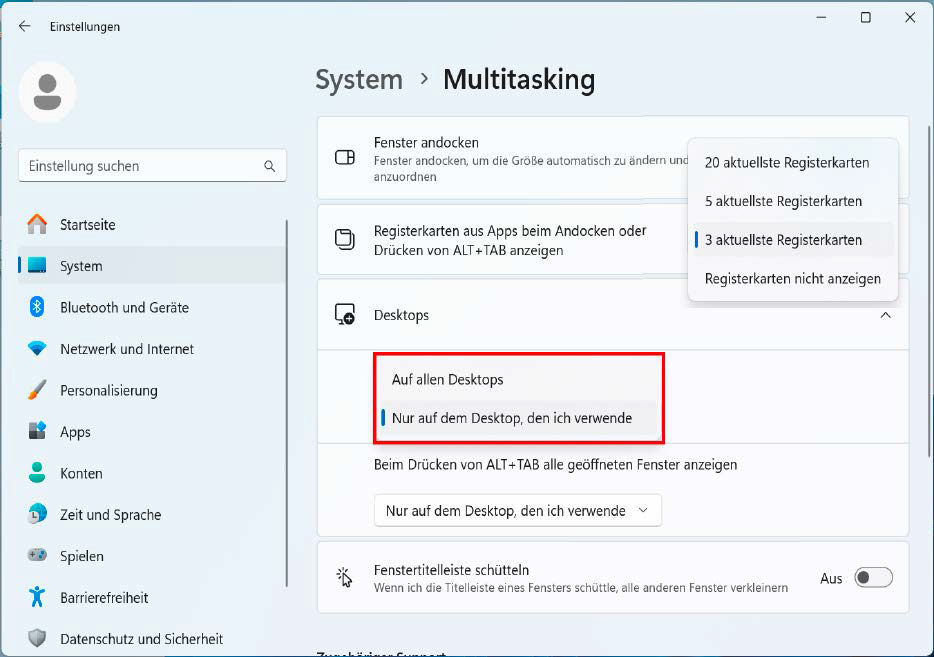Click the Netzwerk Wi-Fi icon
This screenshot has width=934, height=657.
pyautogui.click(x=37, y=349)
